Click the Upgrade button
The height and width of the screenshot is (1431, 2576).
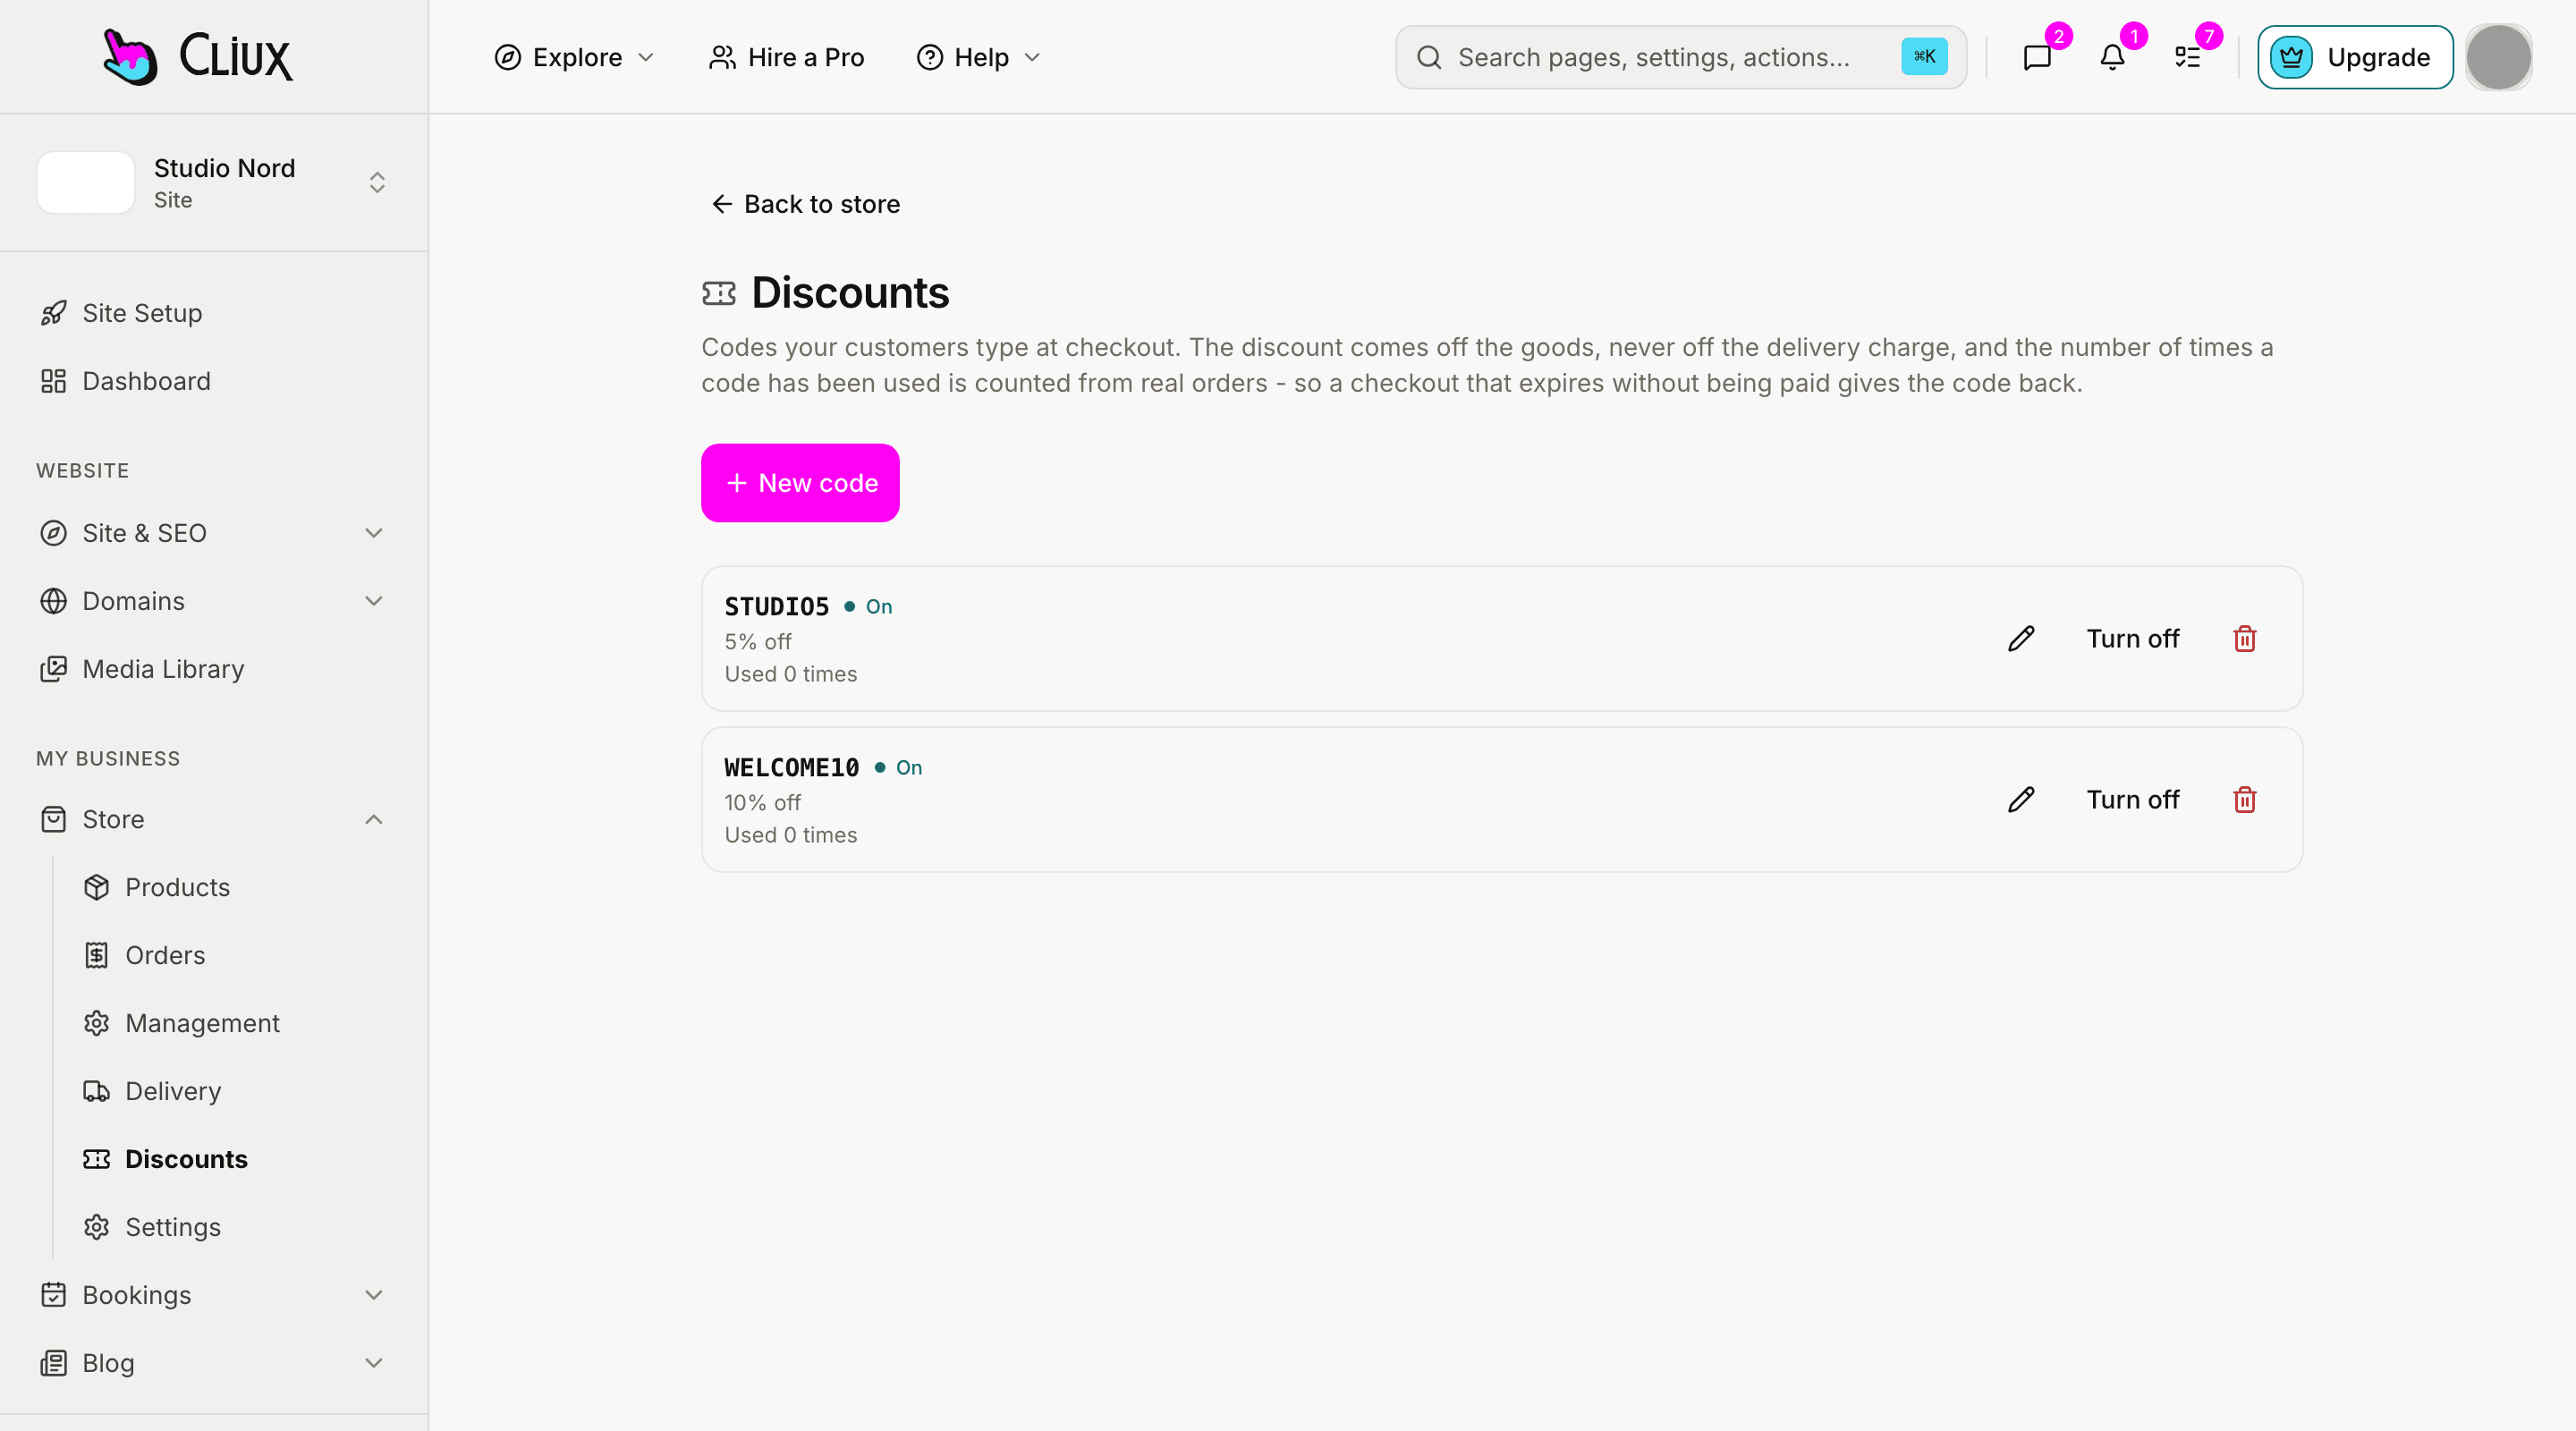2355,57
